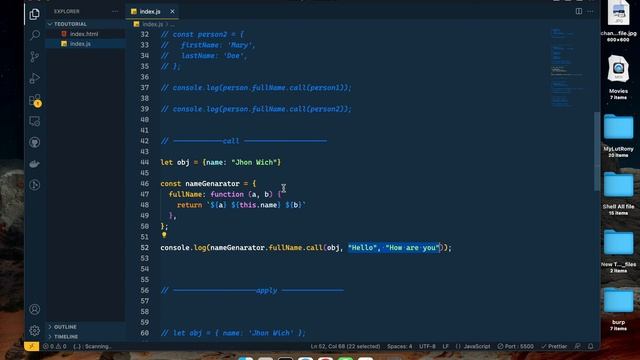Open notifications bell in status bar
Screen dimensions: 640x360
coord(591,346)
